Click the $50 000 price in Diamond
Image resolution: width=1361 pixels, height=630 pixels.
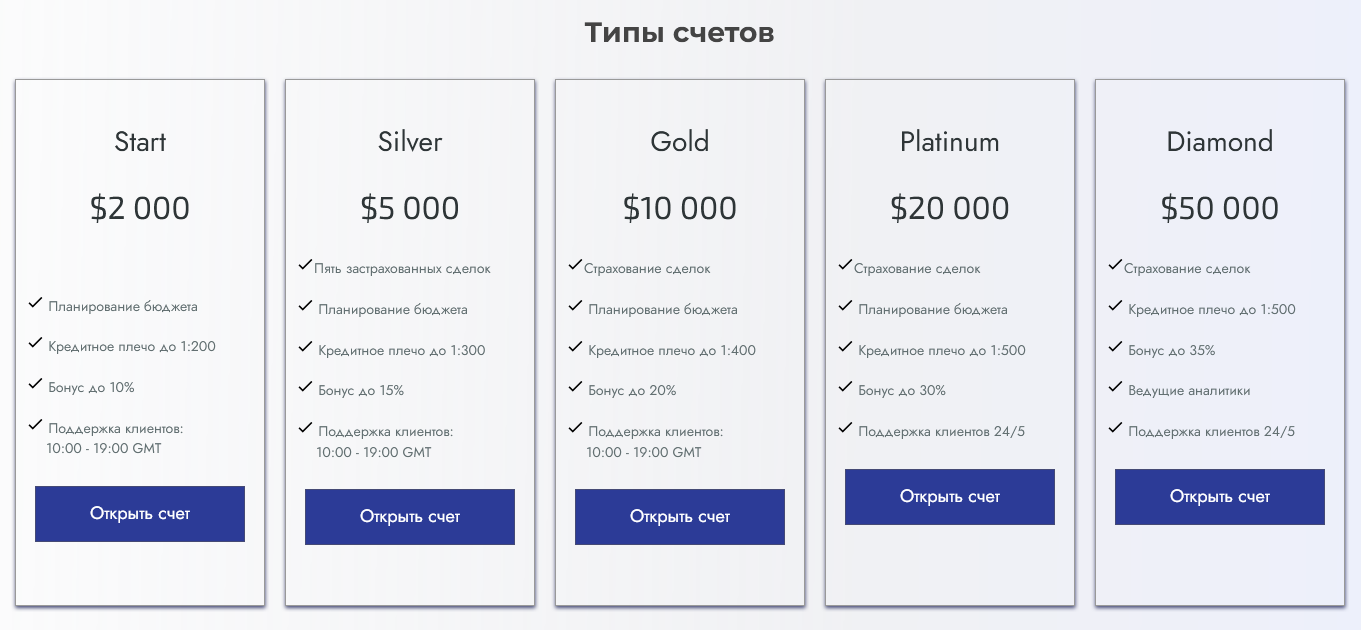pyautogui.click(x=1219, y=208)
